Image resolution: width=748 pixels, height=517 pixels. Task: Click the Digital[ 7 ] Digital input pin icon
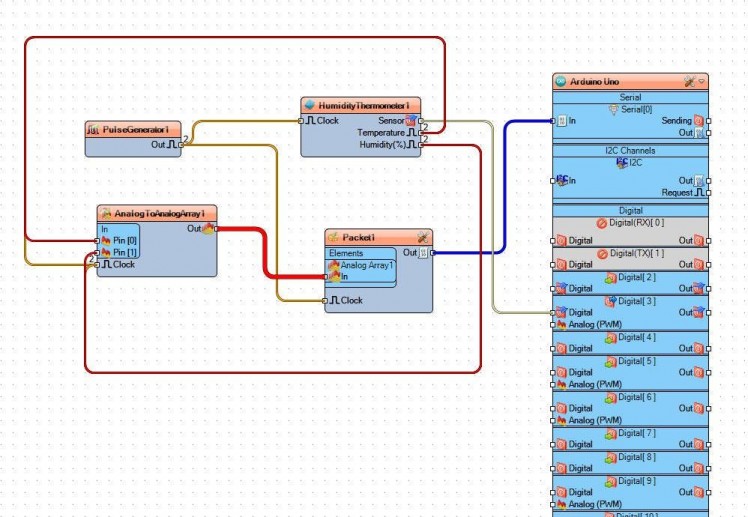point(561,445)
